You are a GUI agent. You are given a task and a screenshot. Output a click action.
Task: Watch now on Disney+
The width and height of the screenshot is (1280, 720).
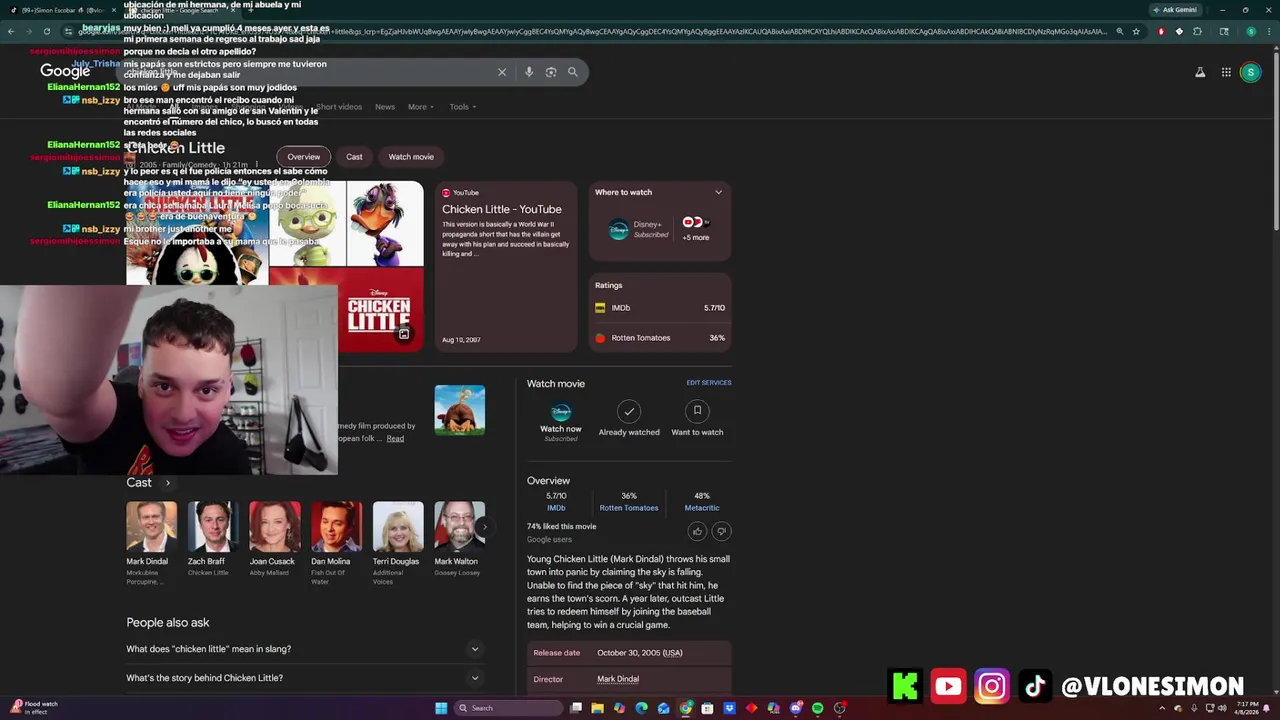(561, 422)
